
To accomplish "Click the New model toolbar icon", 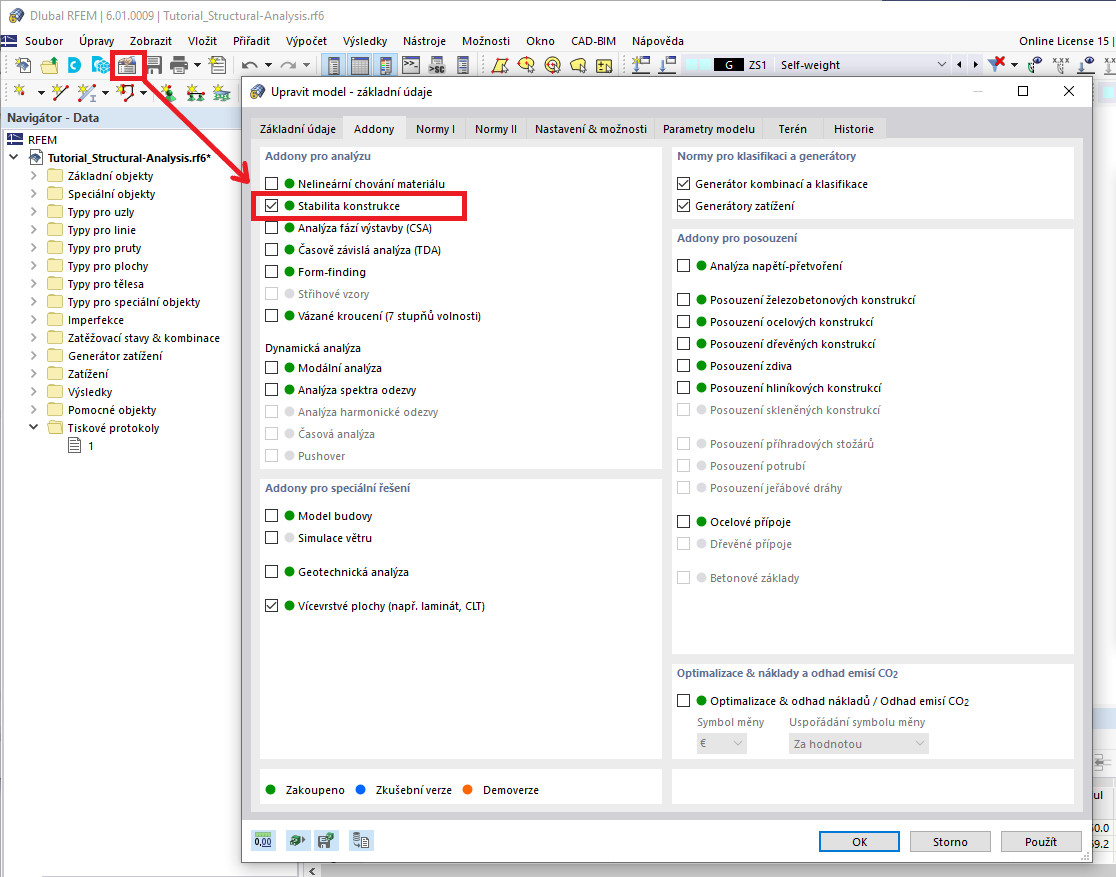I will (23, 65).
